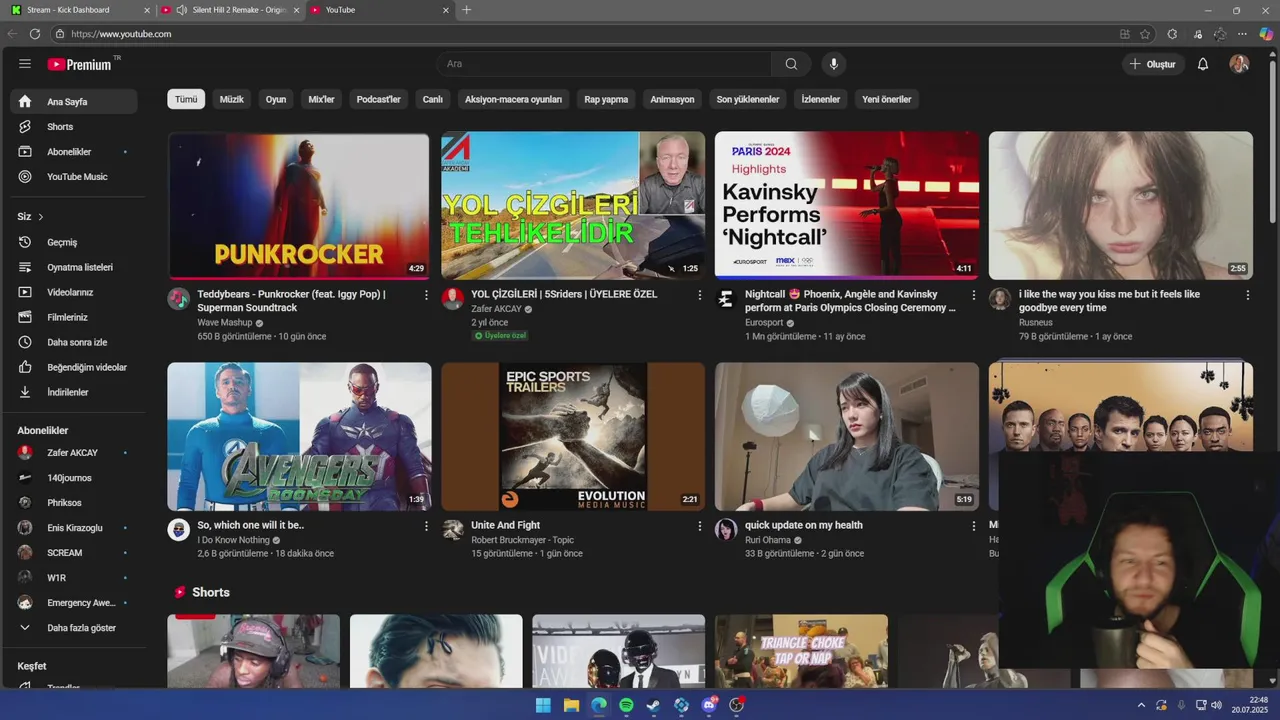The height and width of the screenshot is (720, 1280).
Task: Select the Mix'ler filter chip
Action: point(322,99)
